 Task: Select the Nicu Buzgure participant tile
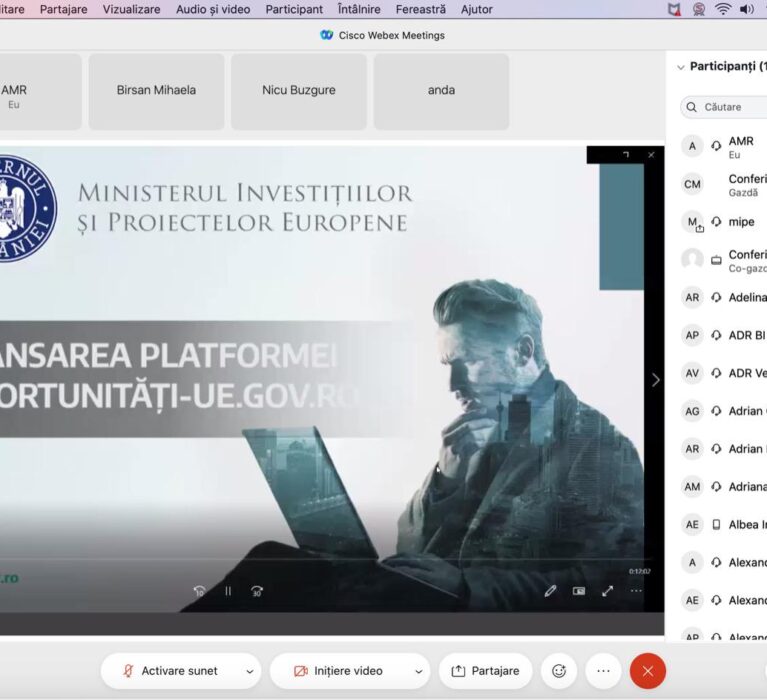[299, 91]
